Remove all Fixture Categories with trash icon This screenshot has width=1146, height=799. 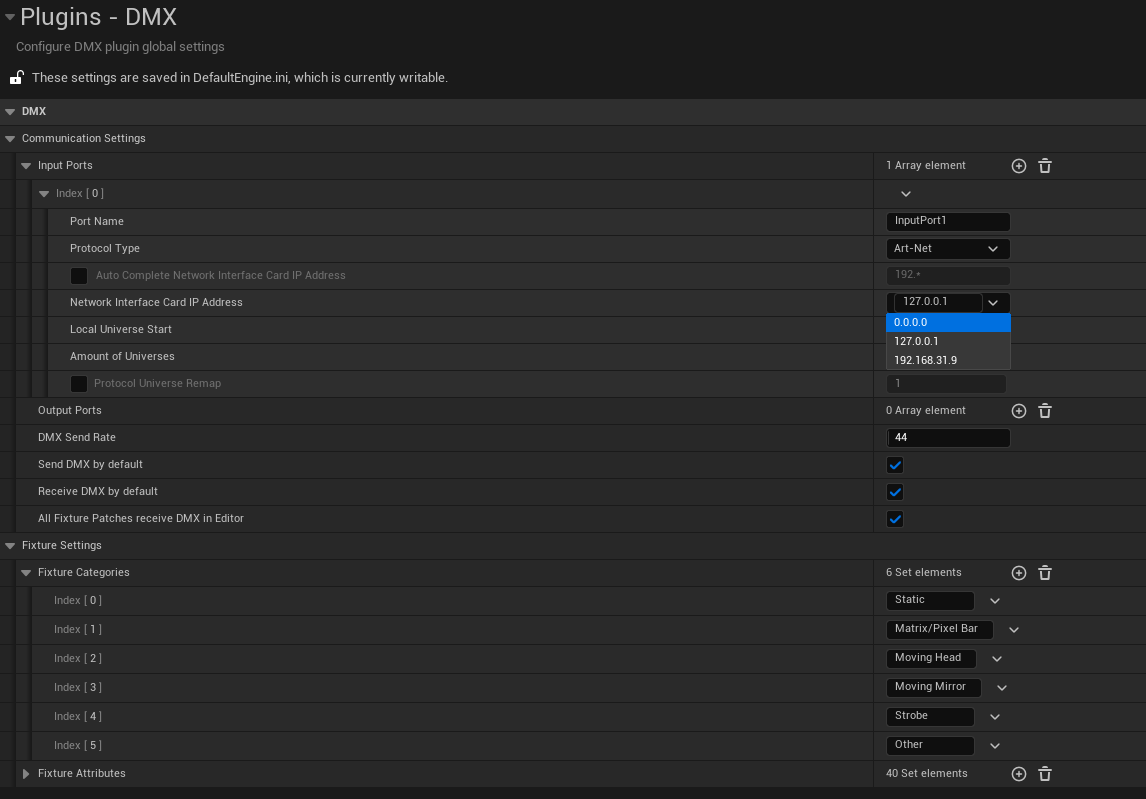1044,573
